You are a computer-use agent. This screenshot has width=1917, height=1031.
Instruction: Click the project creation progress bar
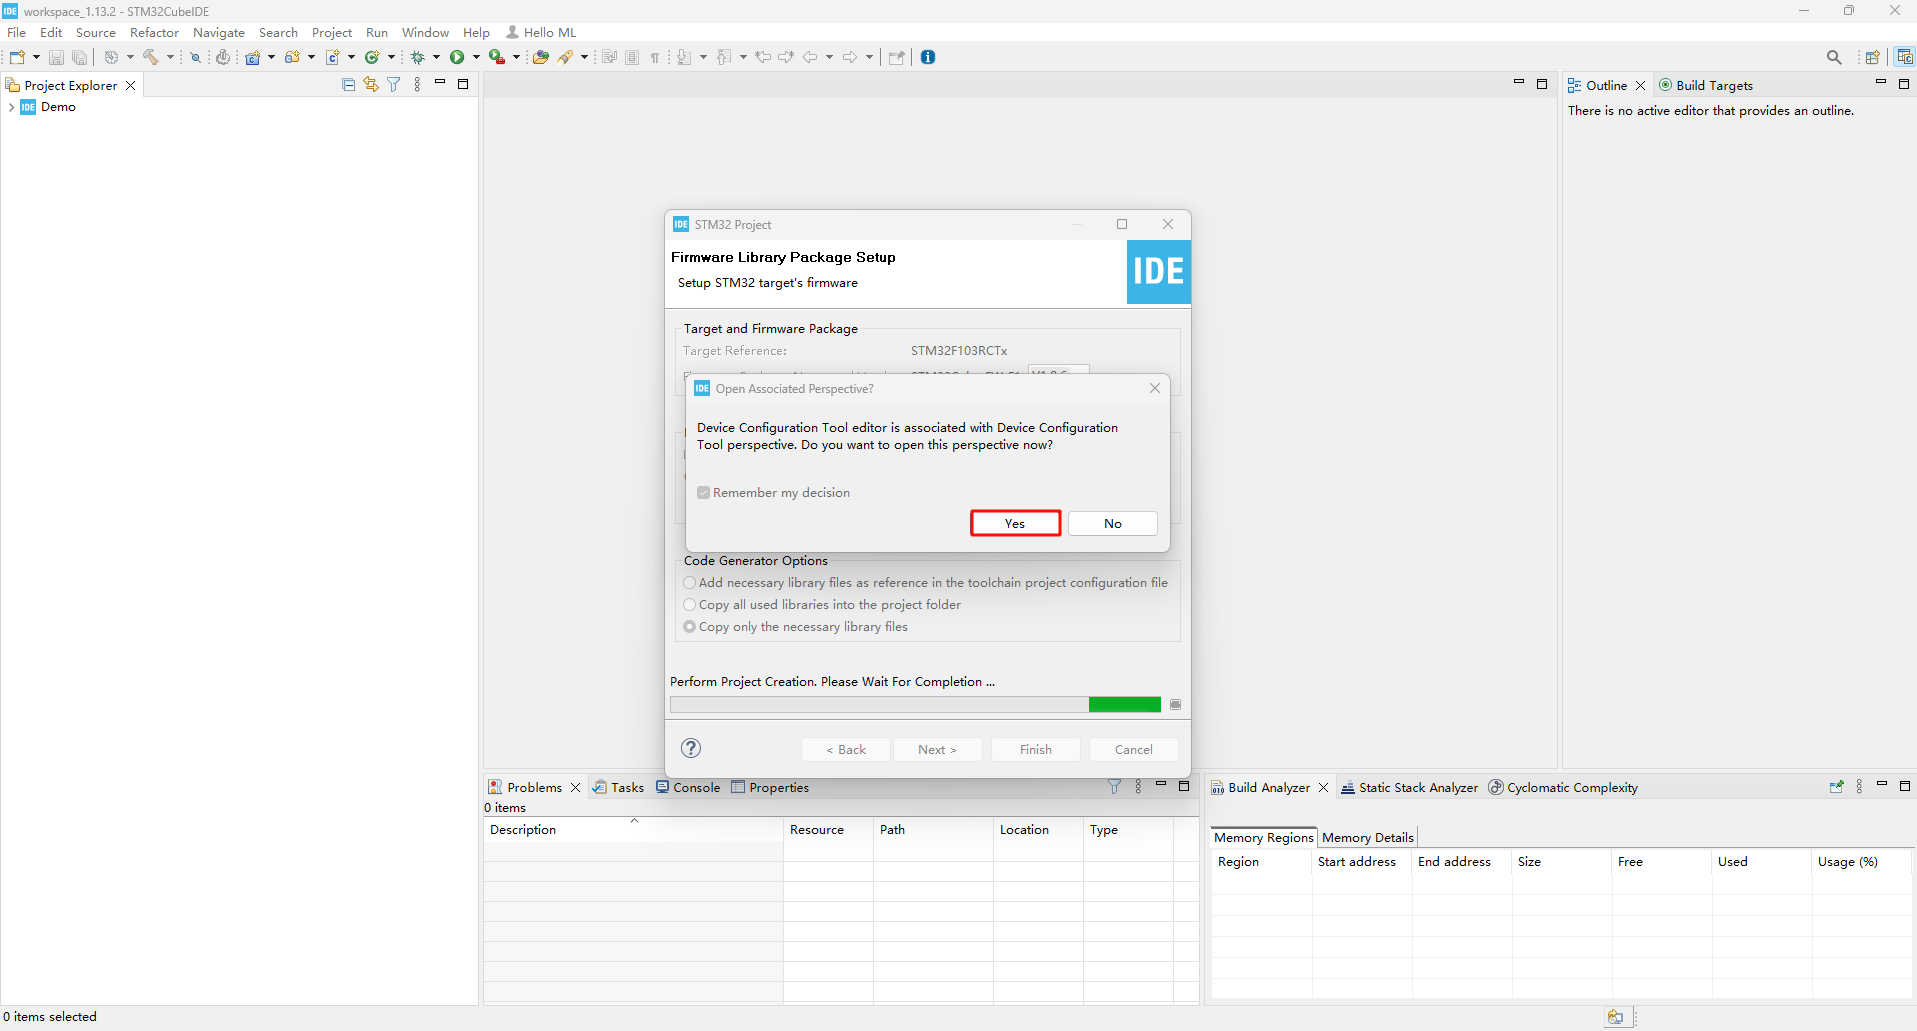916,705
